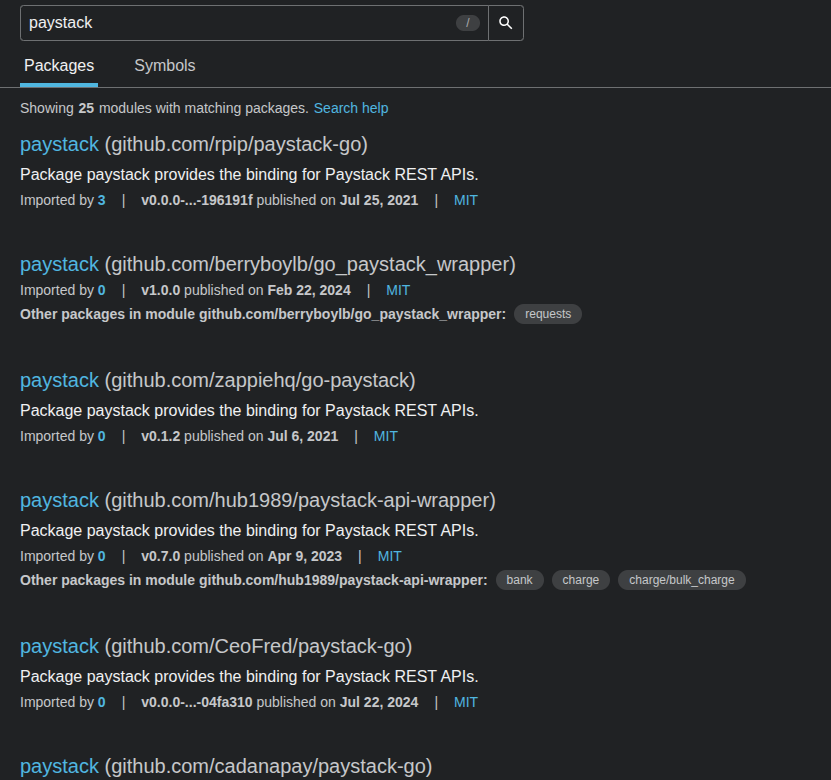Open MIT license for hub1989/paystack-api-wrapper
Screen dimensions: 831x780
390,556
